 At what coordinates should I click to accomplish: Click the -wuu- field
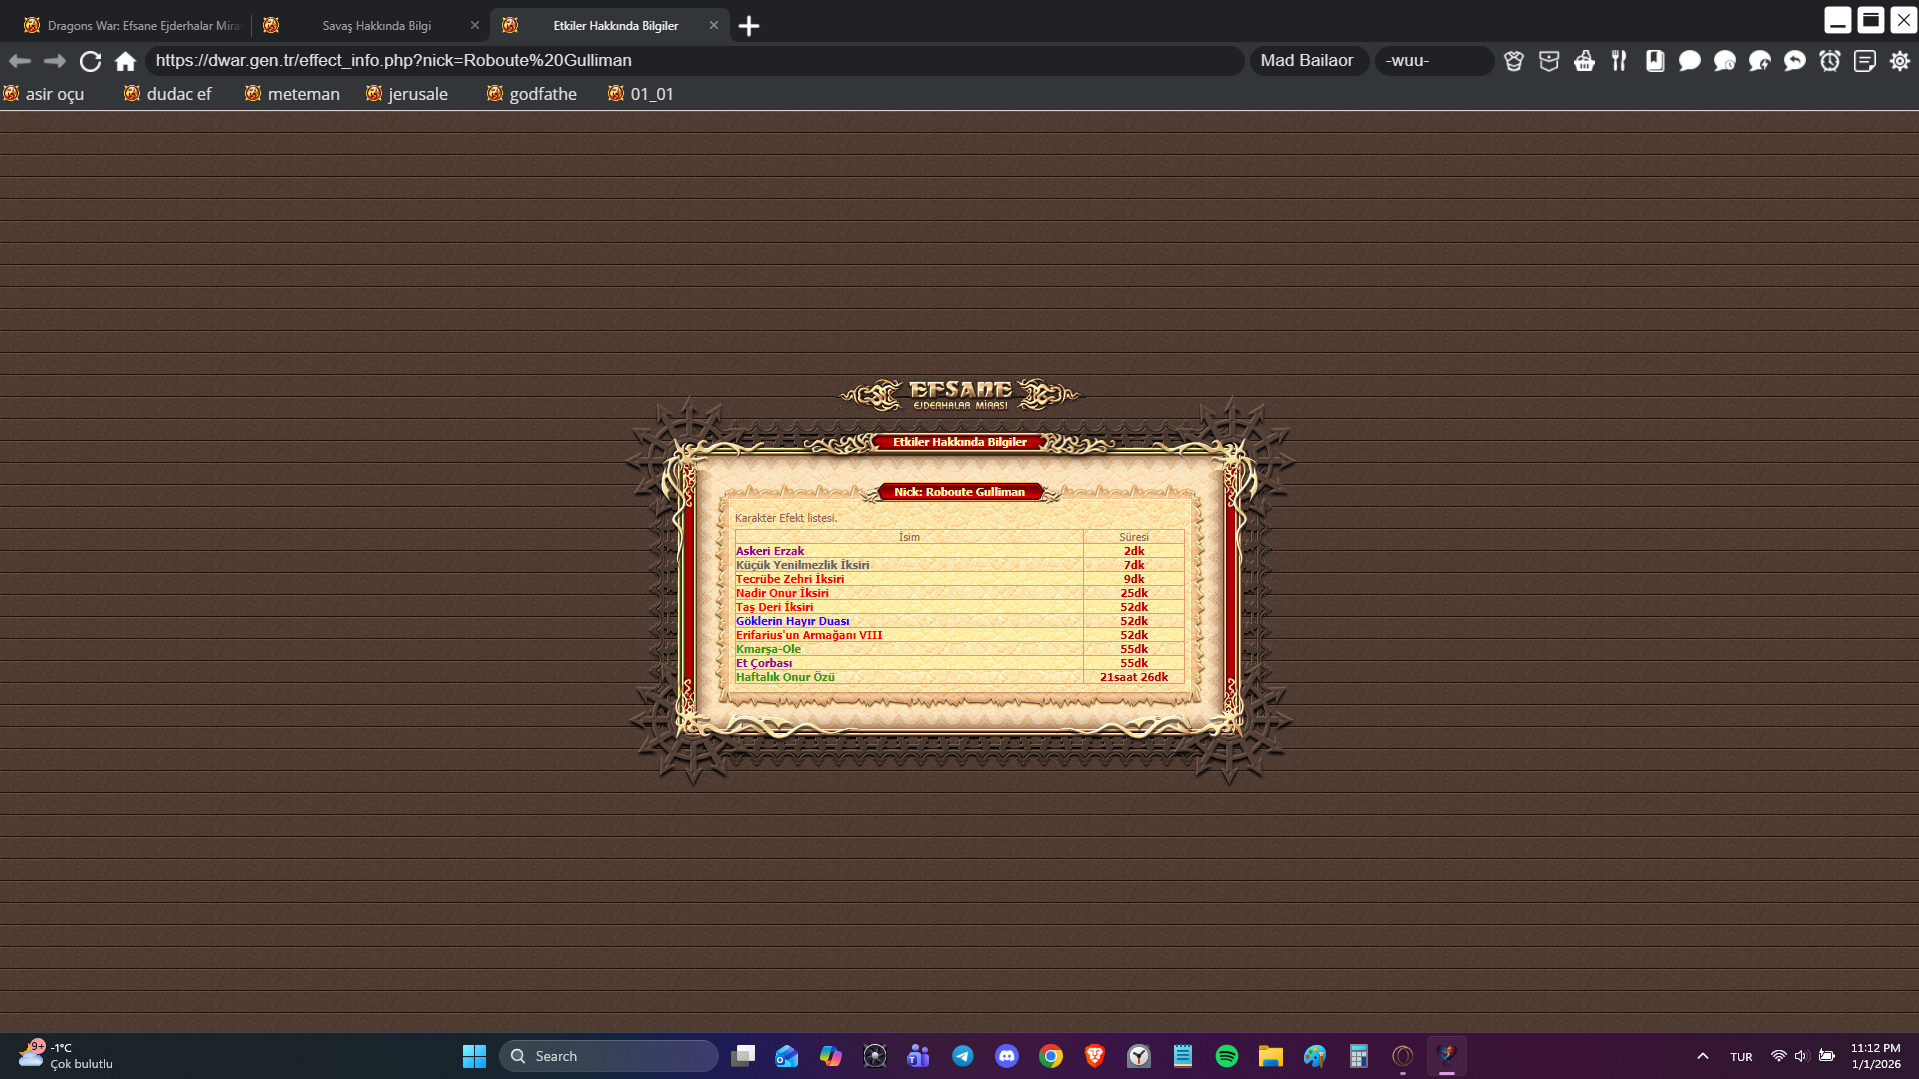pyautogui.click(x=1434, y=61)
